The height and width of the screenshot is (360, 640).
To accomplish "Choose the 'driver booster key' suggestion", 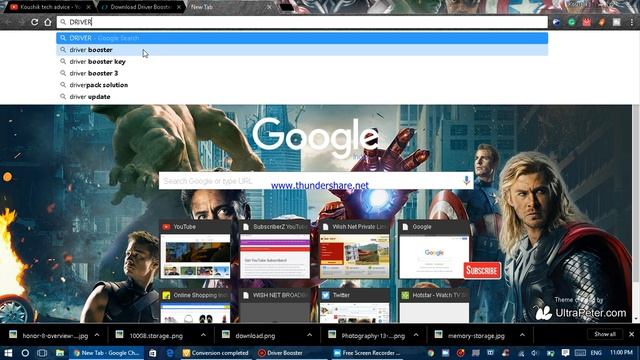I will tap(302, 62).
